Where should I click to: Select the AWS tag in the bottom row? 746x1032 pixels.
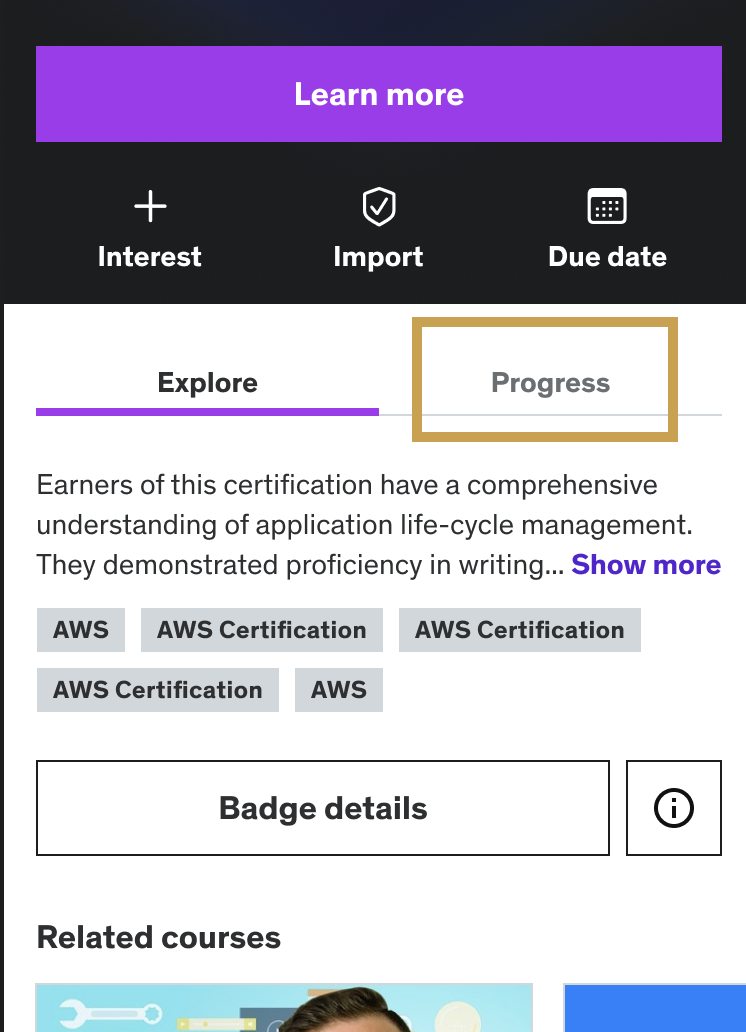pyautogui.click(x=339, y=690)
